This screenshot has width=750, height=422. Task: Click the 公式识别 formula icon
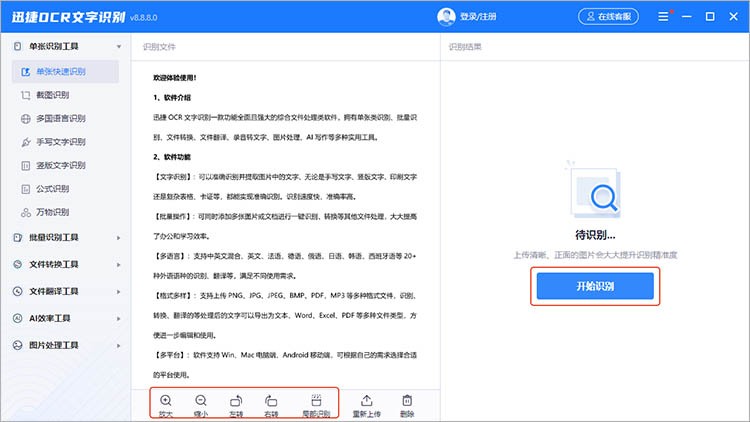tap(26, 189)
